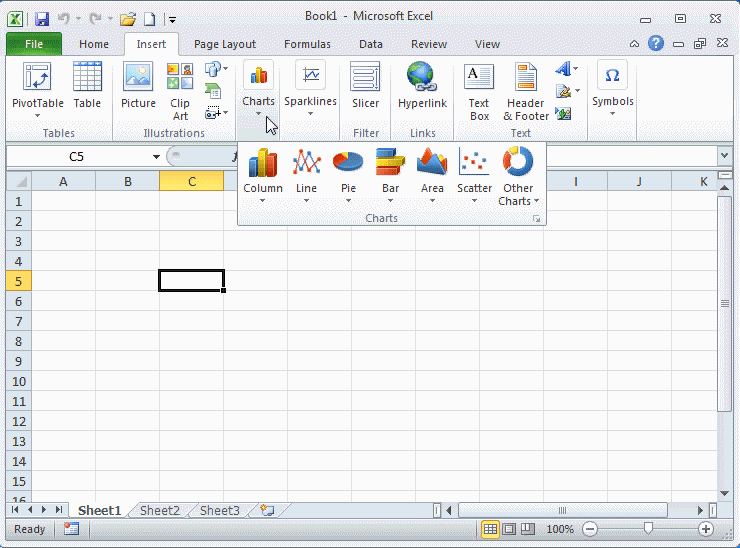Image resolution: width=740 pixels, height=548 pixels.
Task: Switch to the Sheet2 worksheet tab
Action: 160,511
